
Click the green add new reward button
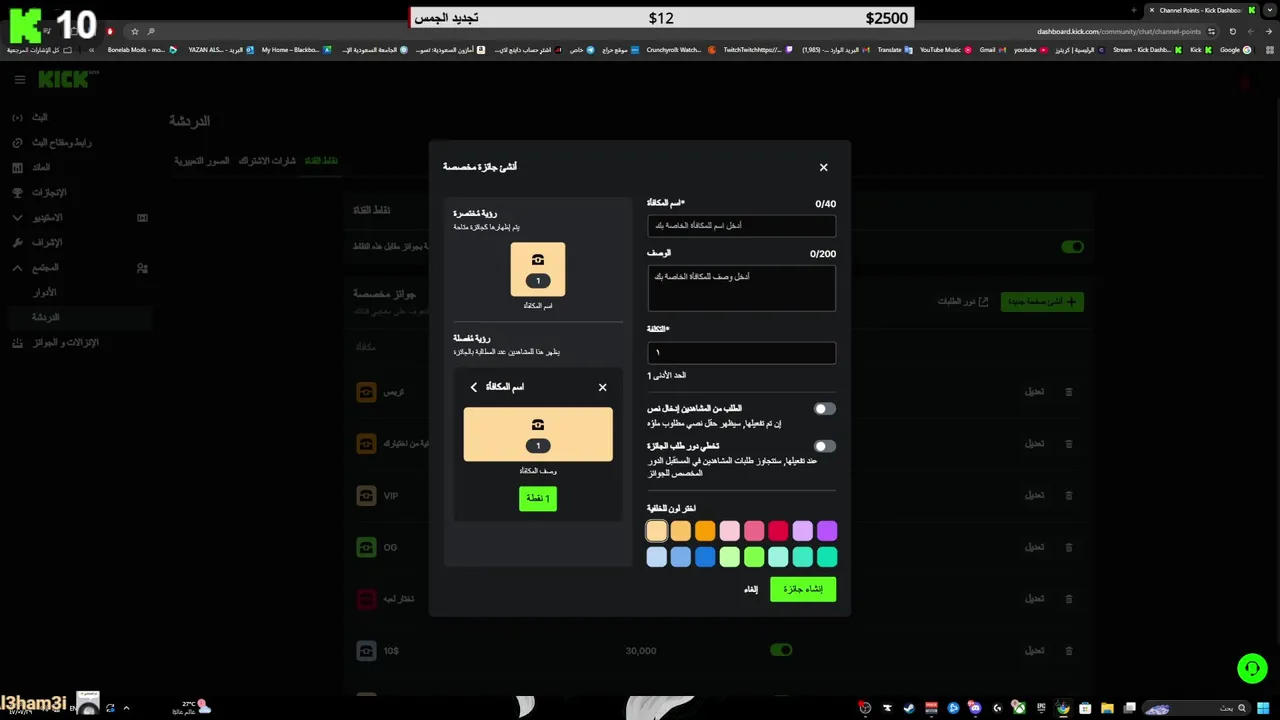(x=1042, y=301)
